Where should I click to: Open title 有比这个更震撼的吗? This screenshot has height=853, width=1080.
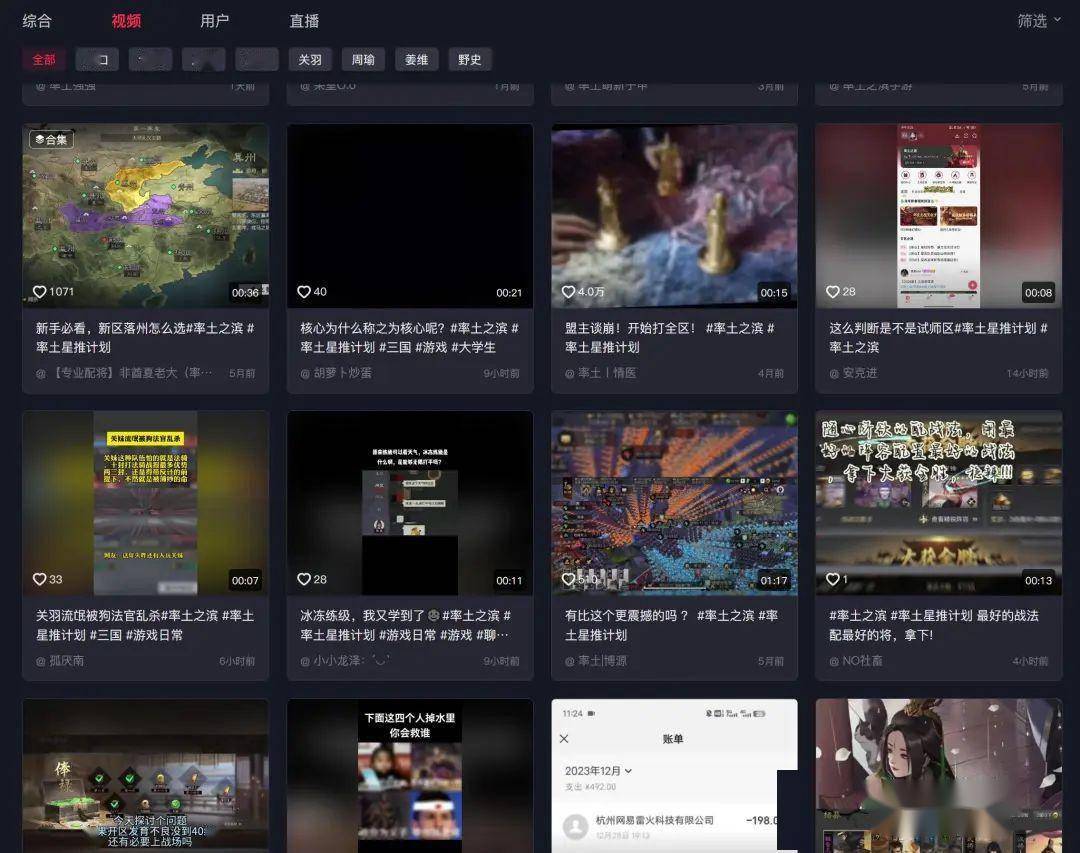pyautogui.click(x=672, y=625)
